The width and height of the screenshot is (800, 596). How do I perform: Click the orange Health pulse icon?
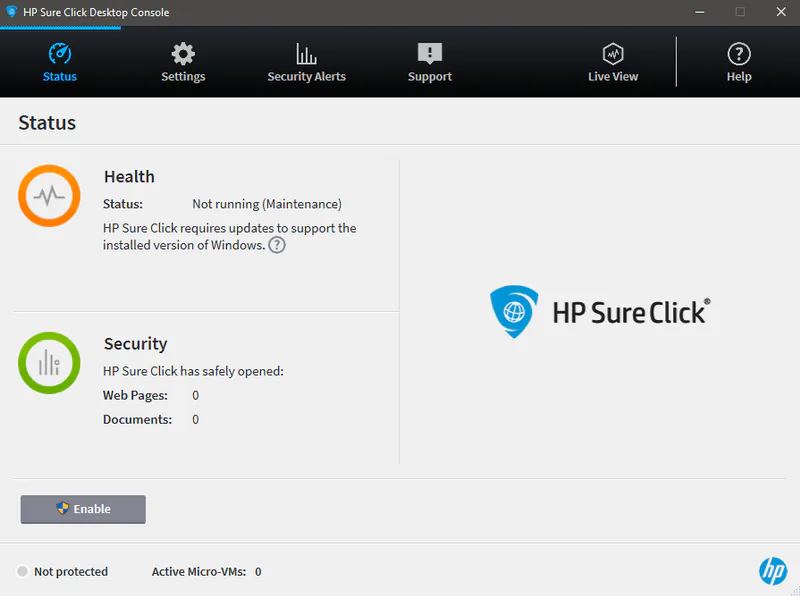(x=49, y=195)
